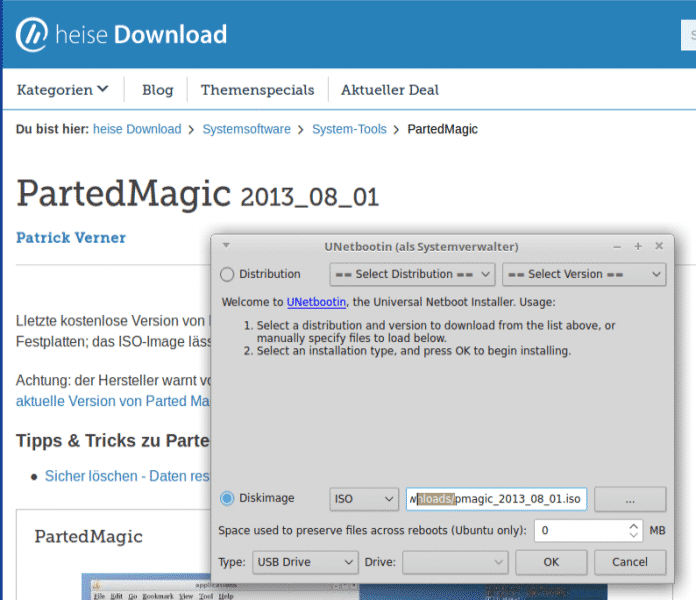Click the ISO file path field

pos(496,498)
